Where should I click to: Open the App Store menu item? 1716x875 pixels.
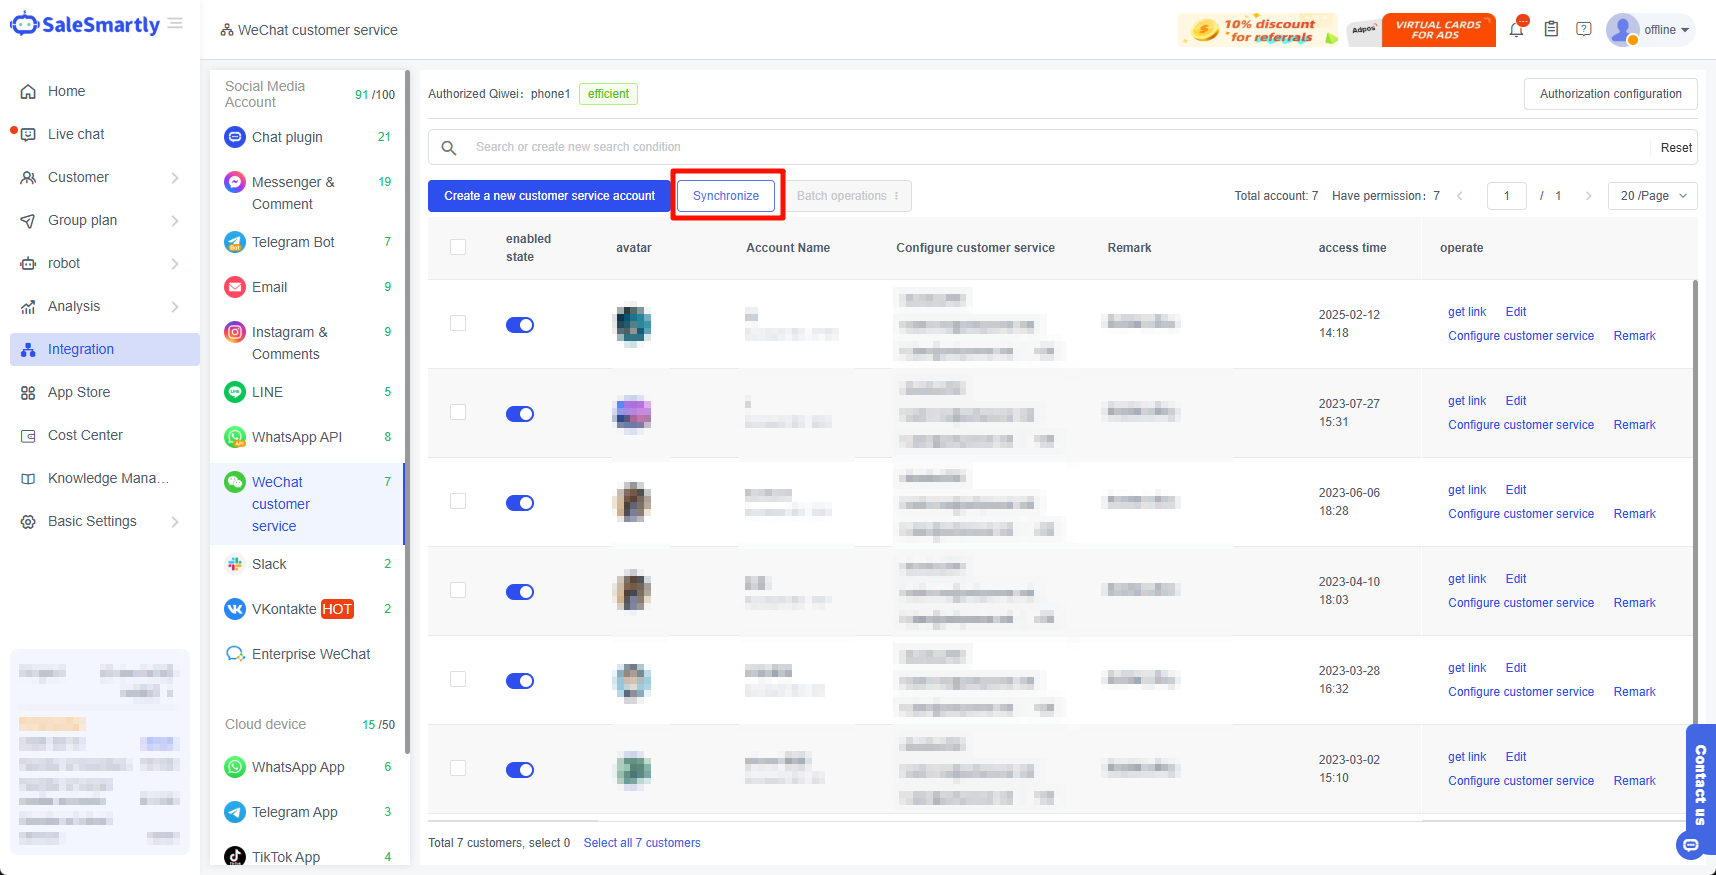click(x=79, y=392)
